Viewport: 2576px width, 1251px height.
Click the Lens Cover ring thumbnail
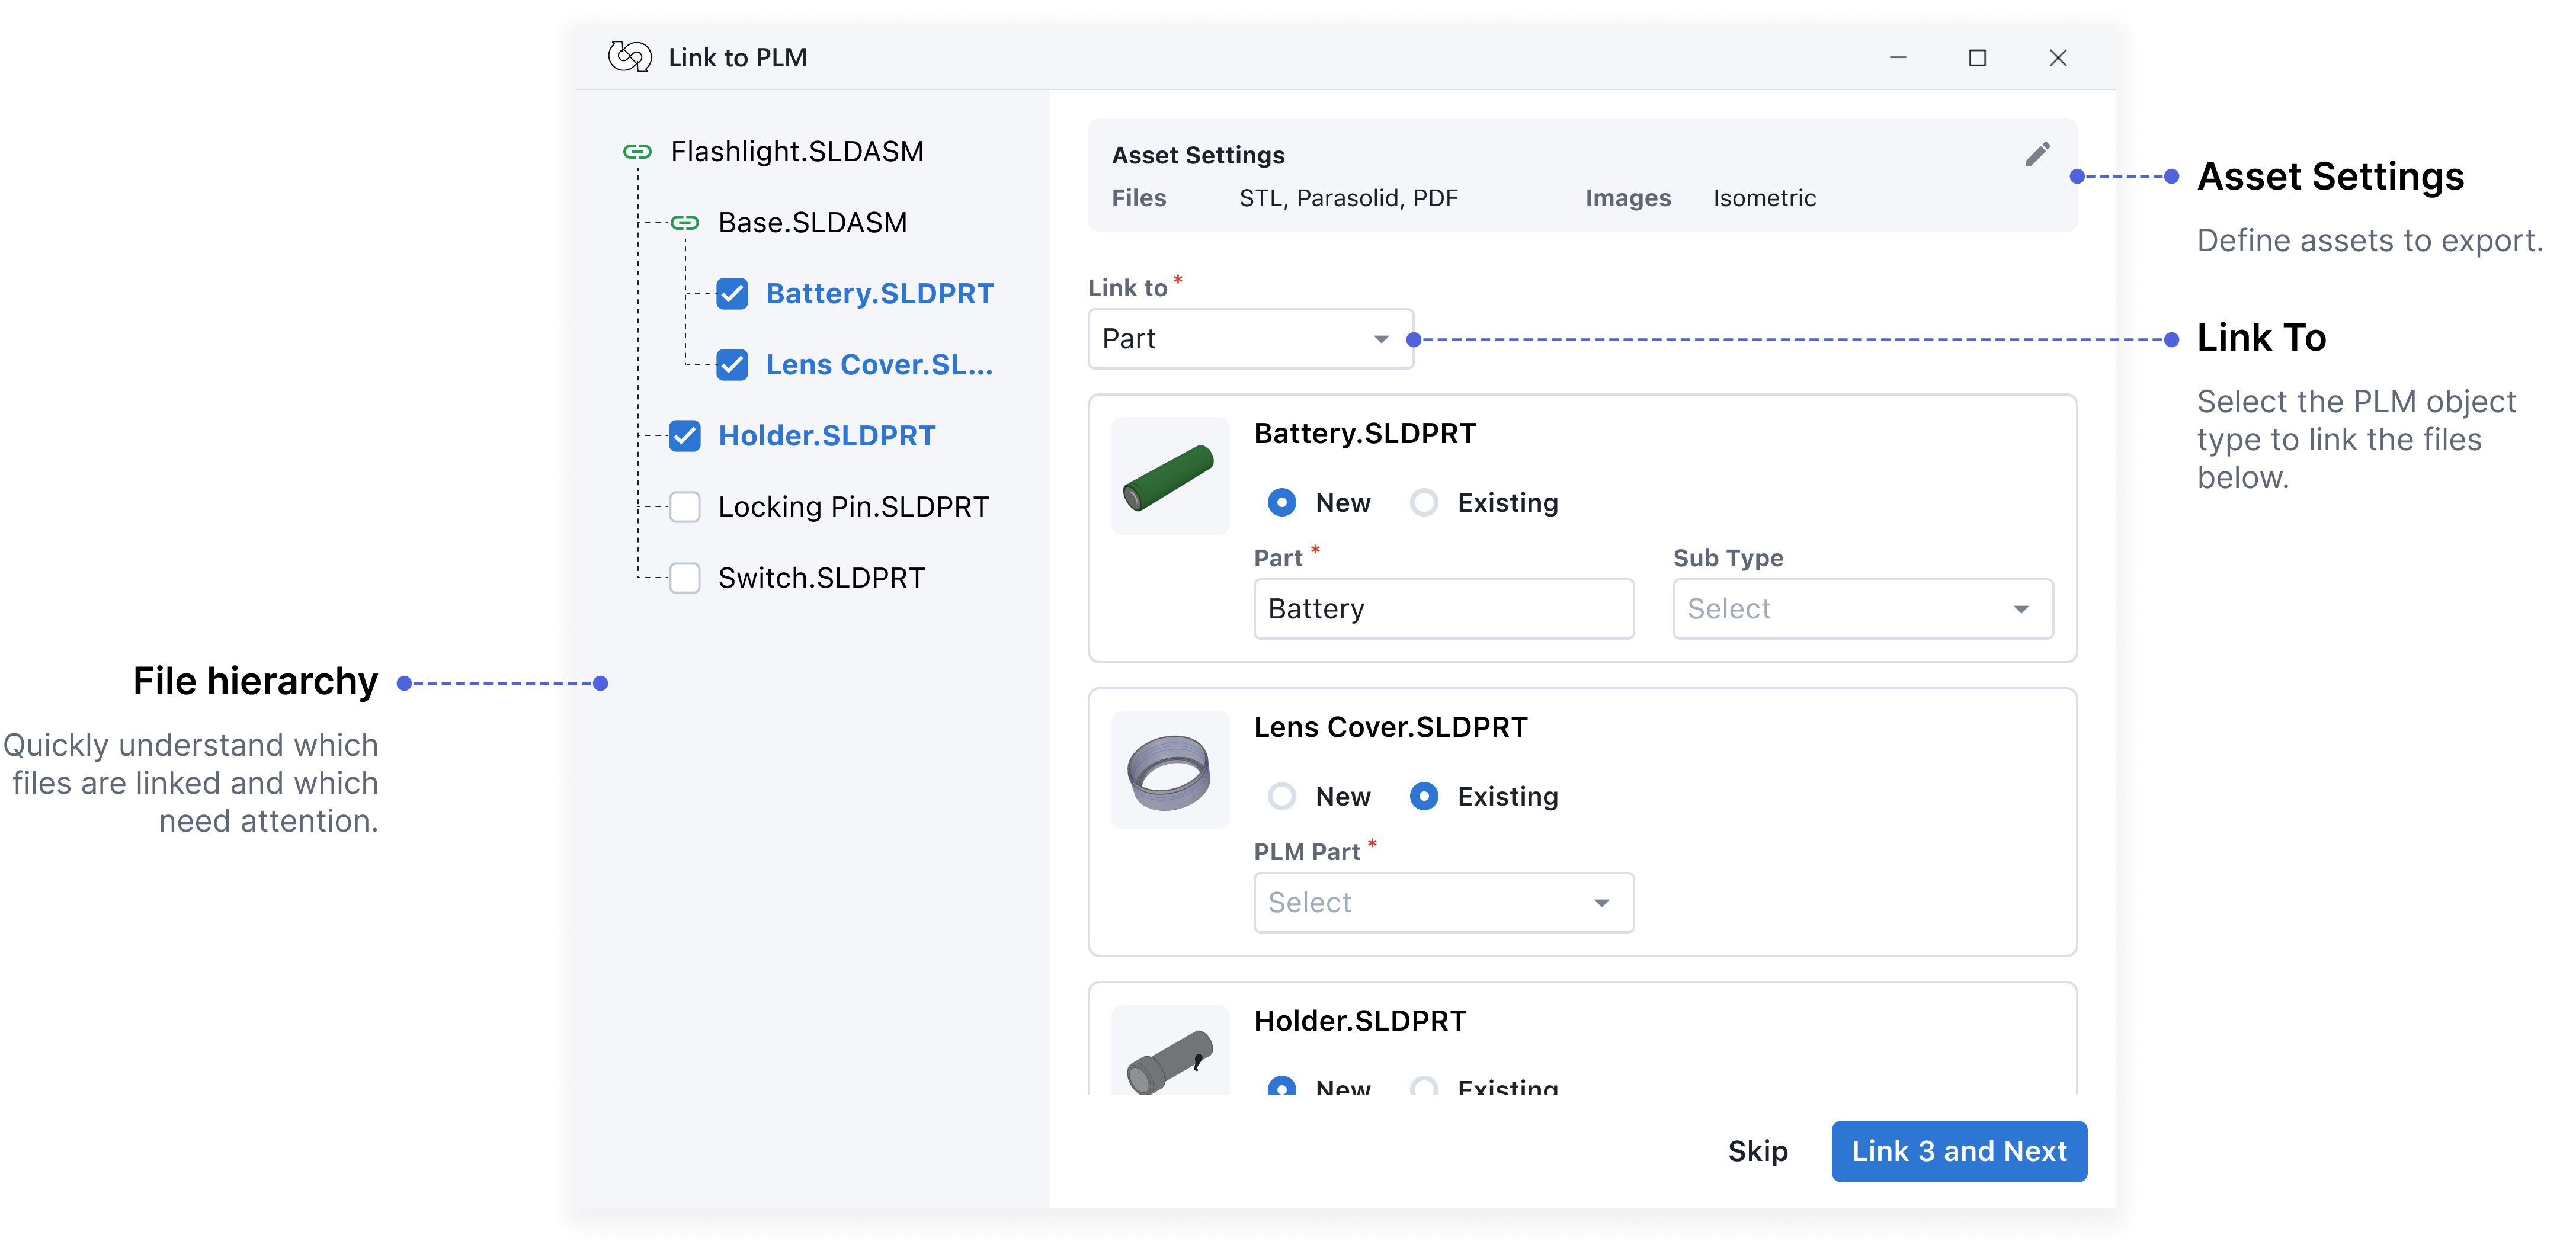(x=1169, y=771)
